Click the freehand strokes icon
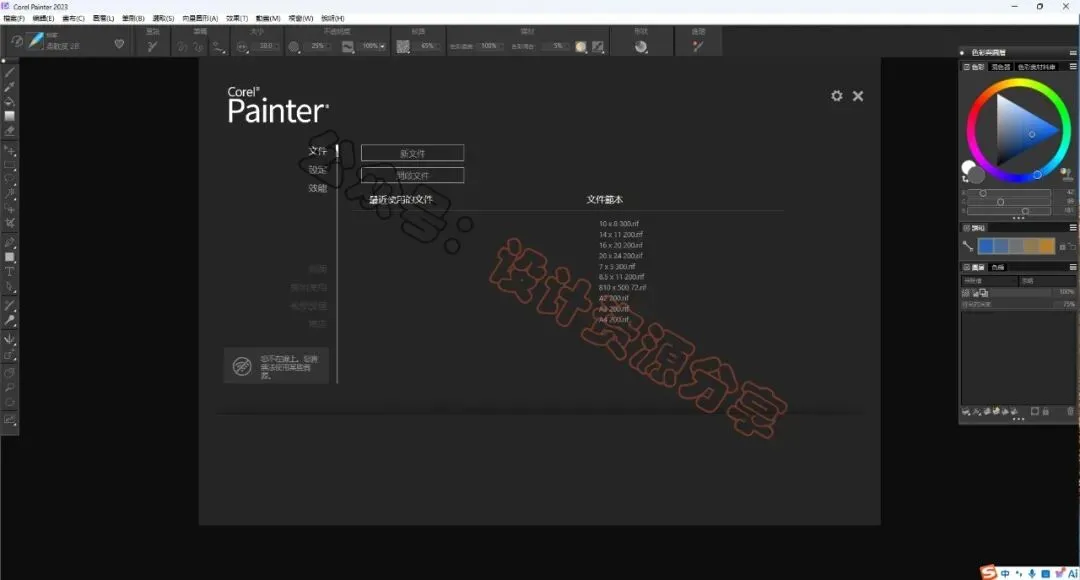 [x=182, y=47]
